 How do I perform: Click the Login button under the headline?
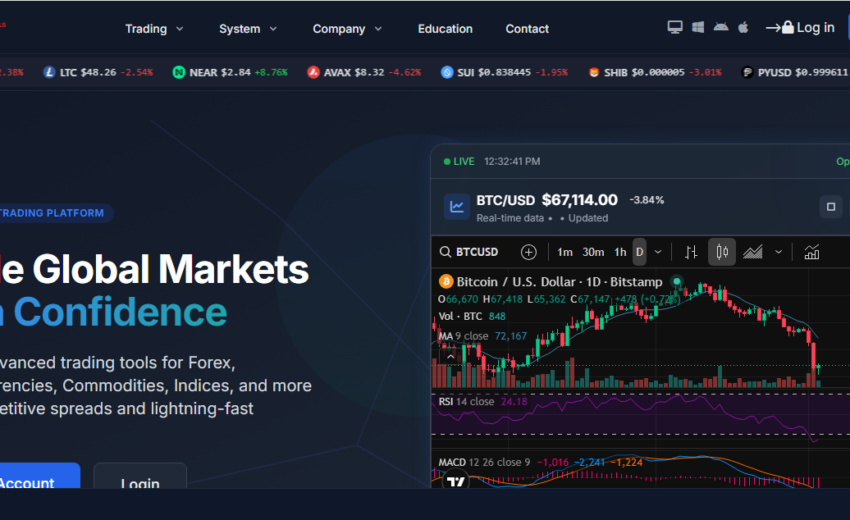pyautogui.click(x=140, y=477)
